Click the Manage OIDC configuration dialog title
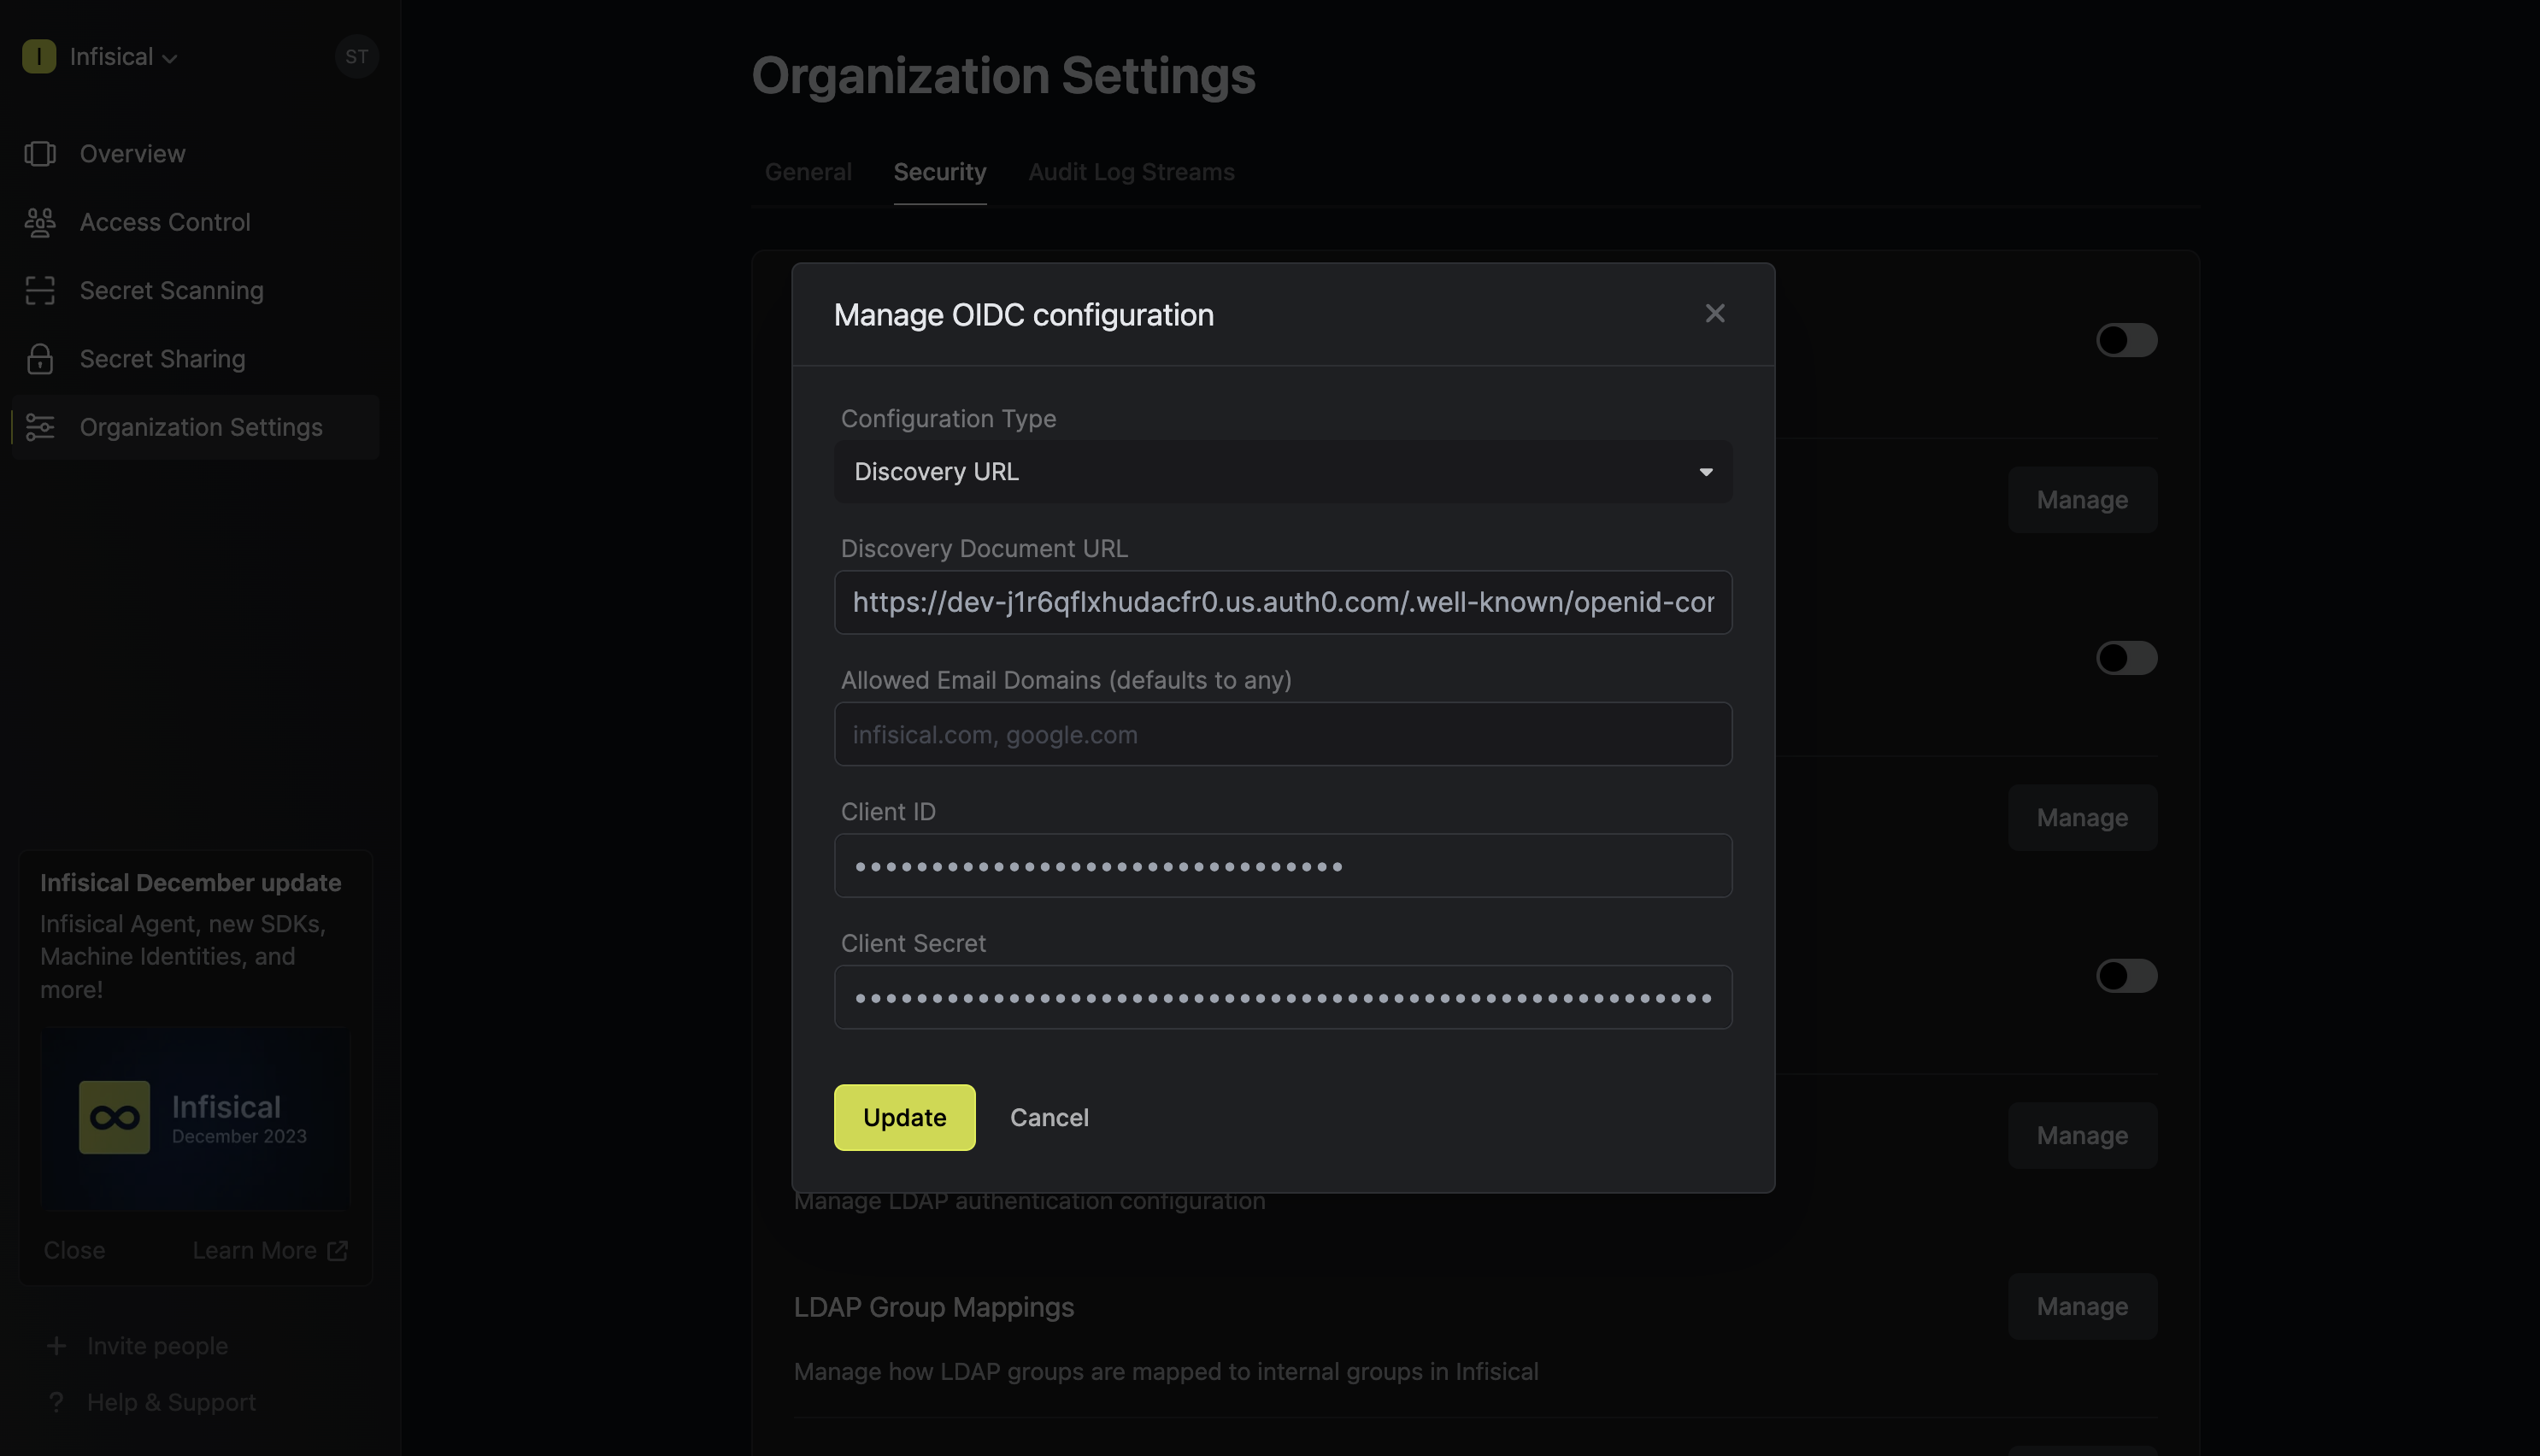The width and height of the screenshot is (2540, 1456). 1023,315
